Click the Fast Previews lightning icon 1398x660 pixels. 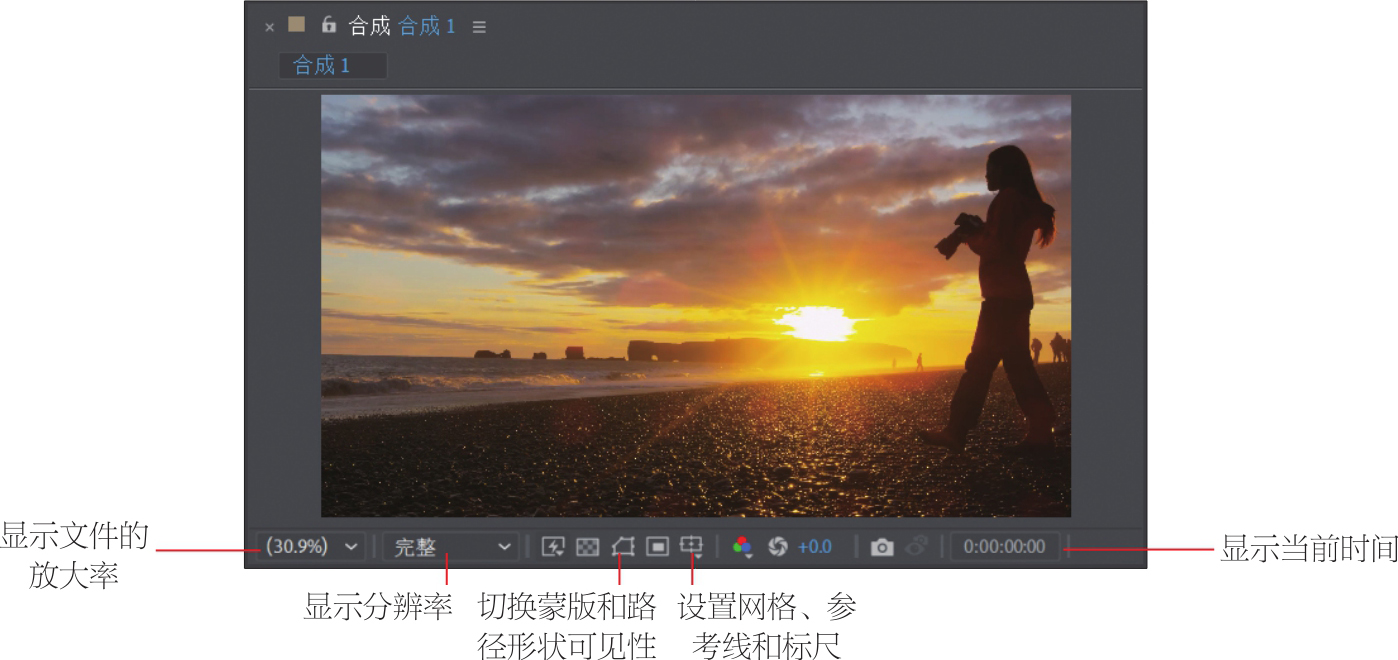click(x=553, y=546)
